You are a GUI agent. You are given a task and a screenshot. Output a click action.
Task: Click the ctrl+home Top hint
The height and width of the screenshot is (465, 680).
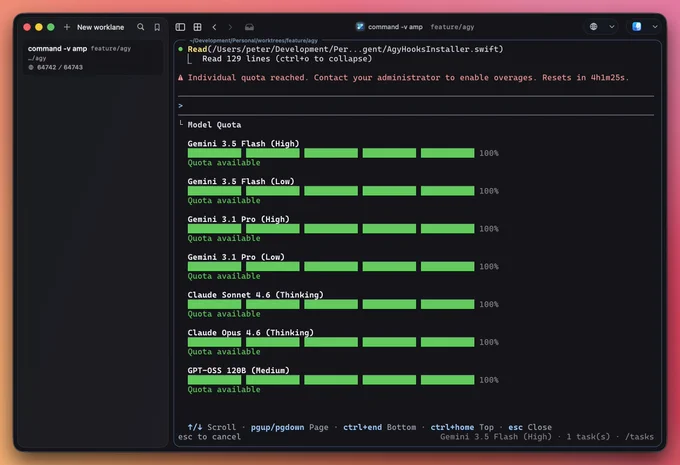click(462, 427)
